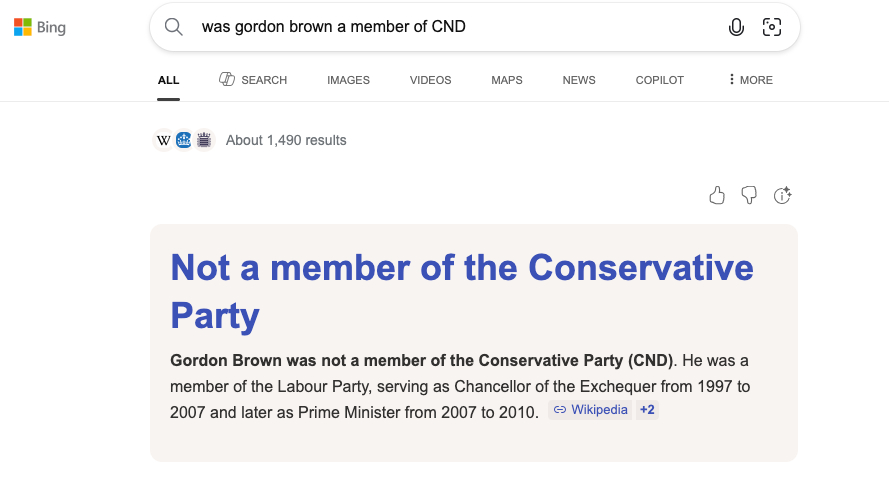Screen dimensions: 889x485
Task: Open the Videos tab
Action: [430, 80]
